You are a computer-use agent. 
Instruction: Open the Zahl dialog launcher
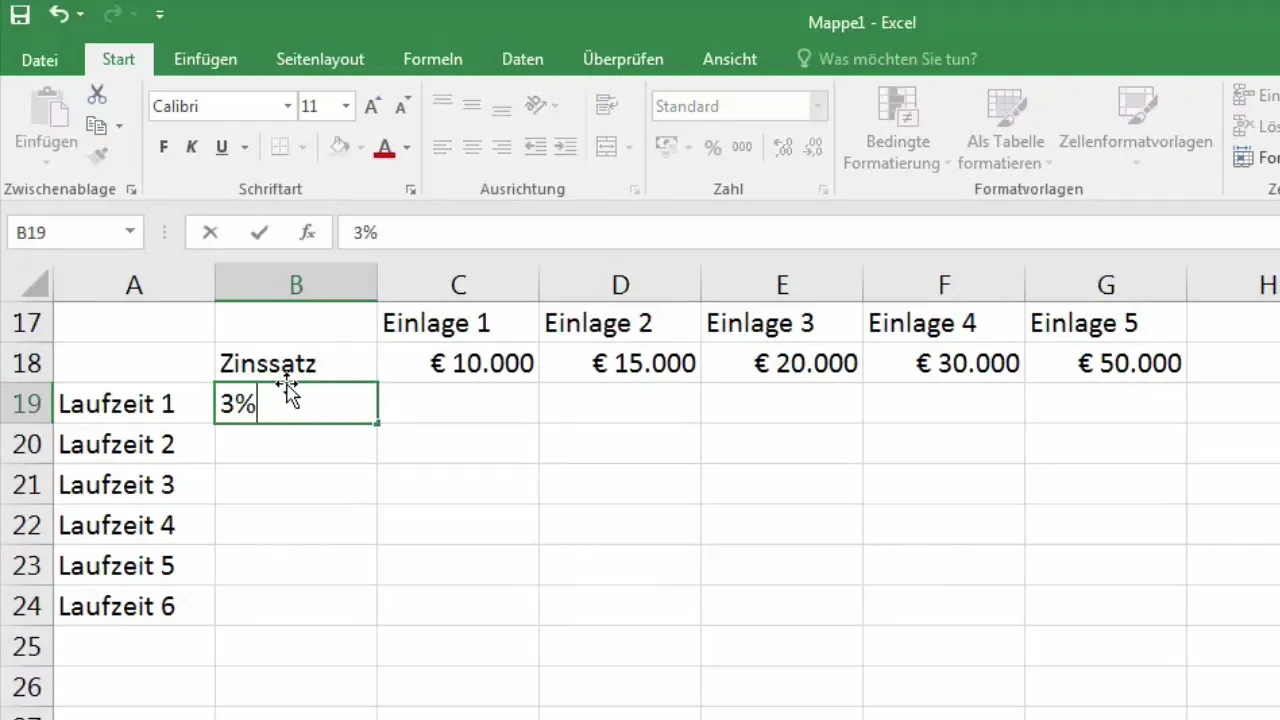(823, 189)
